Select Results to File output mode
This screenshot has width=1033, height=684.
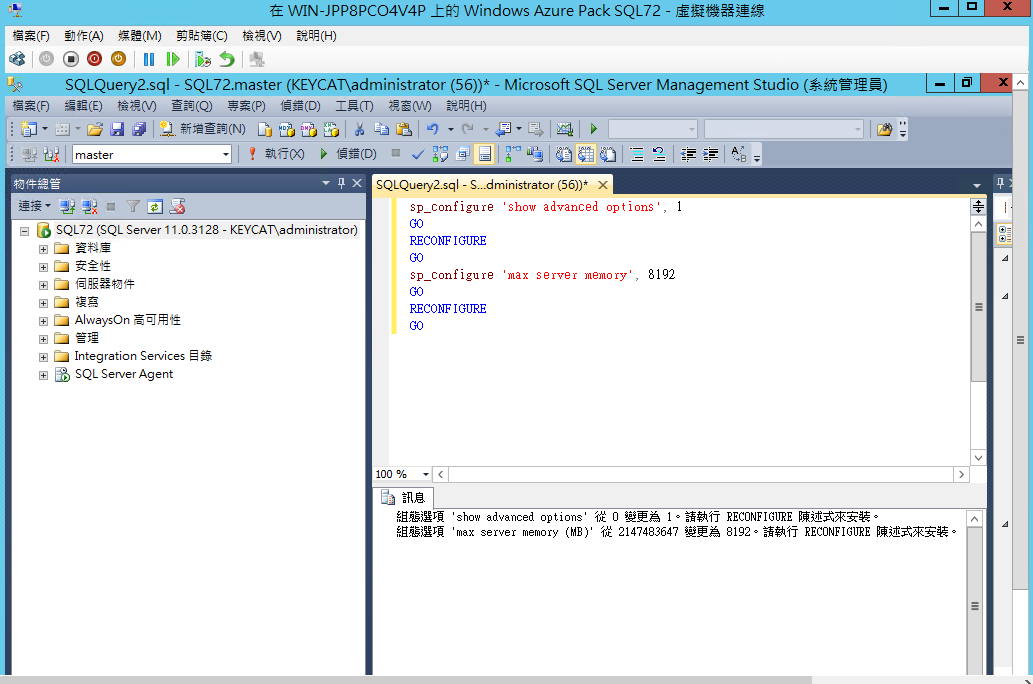point(608,154)
